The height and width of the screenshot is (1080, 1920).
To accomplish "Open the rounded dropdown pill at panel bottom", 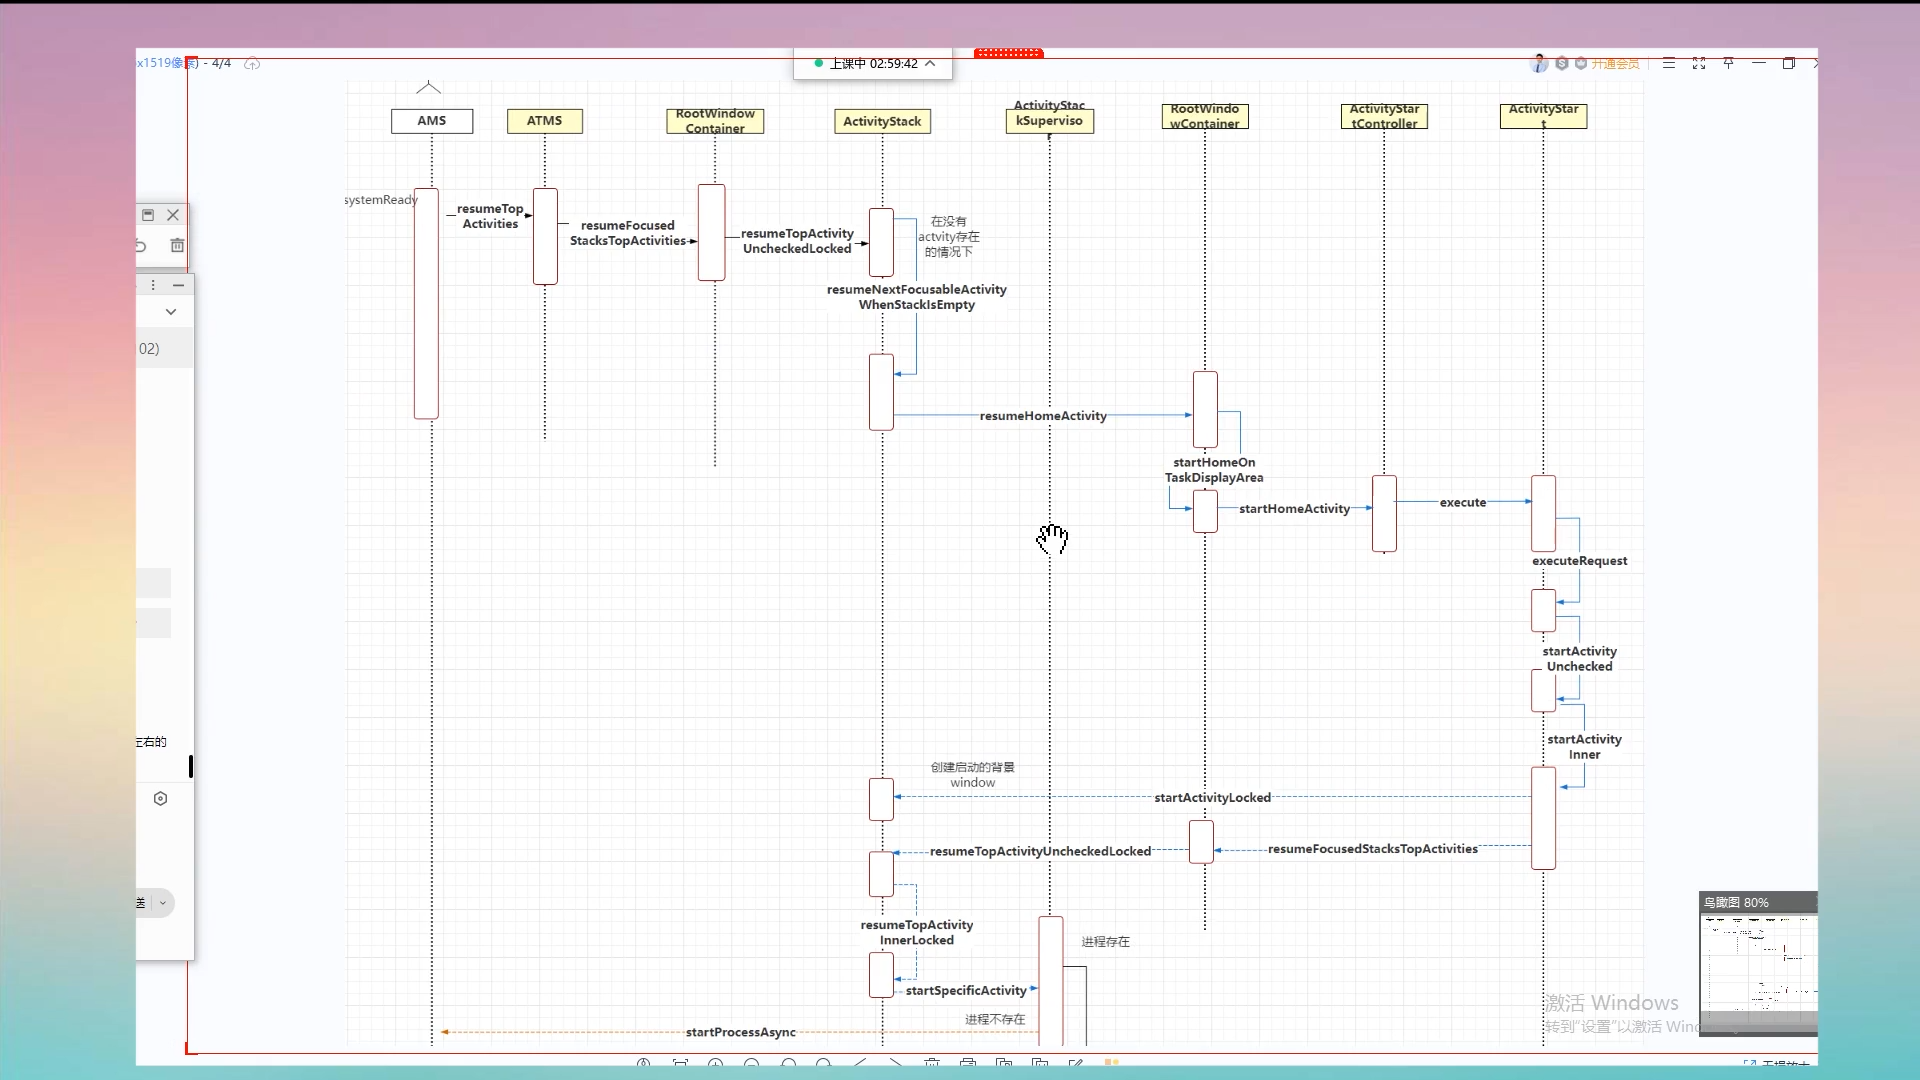I will pyautogui.click(x=161, y=903).
